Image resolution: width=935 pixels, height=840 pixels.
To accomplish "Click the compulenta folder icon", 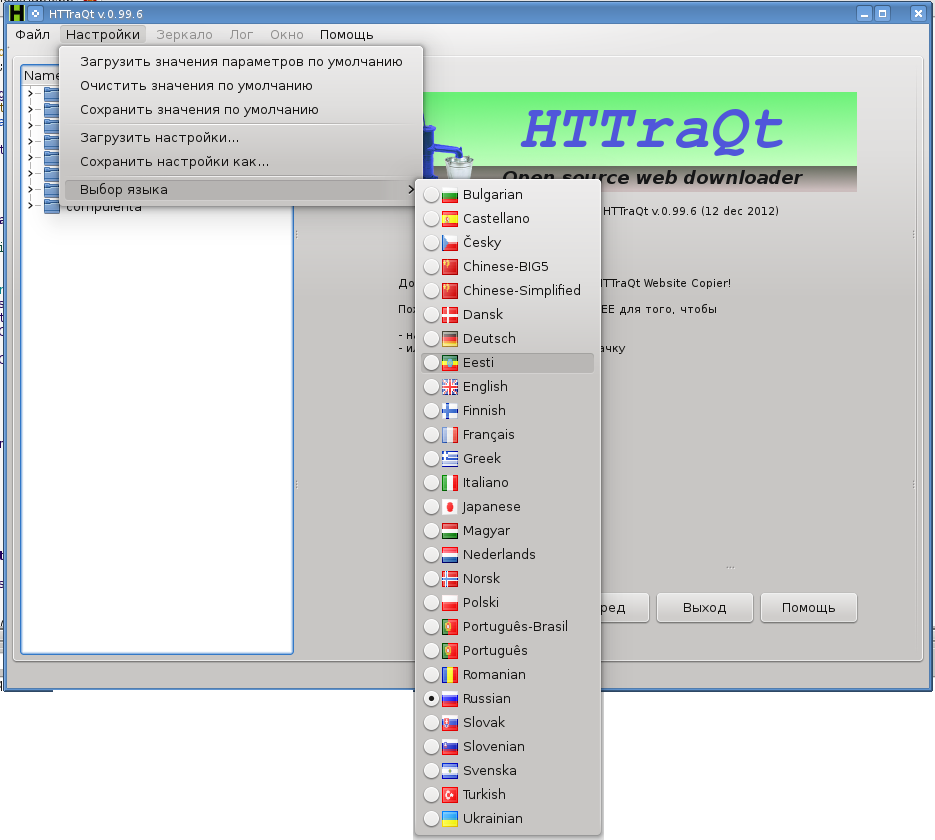I will pos(51,206).
